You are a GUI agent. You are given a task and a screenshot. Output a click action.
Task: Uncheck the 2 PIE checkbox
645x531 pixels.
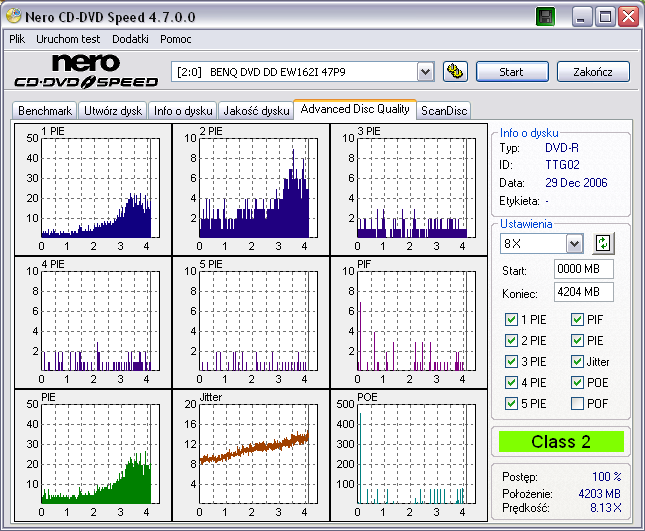[x=511, y=341]
